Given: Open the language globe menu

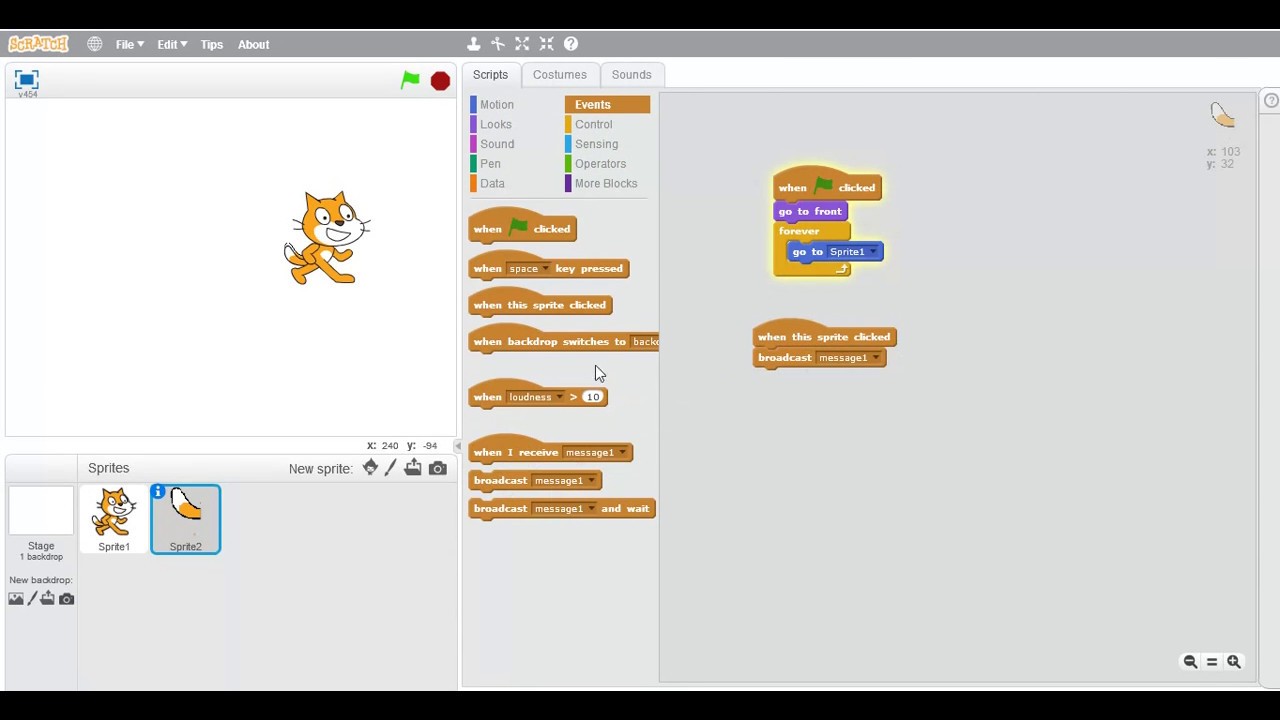Looking at the screenshot, I should pyautogui.click(x=94, y=44).
